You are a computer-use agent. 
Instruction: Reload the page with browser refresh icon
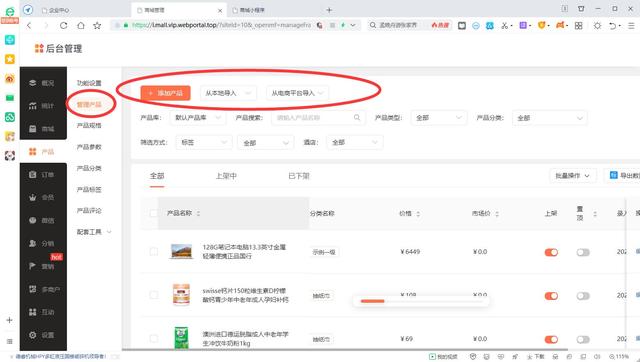(x=63, y=25)
